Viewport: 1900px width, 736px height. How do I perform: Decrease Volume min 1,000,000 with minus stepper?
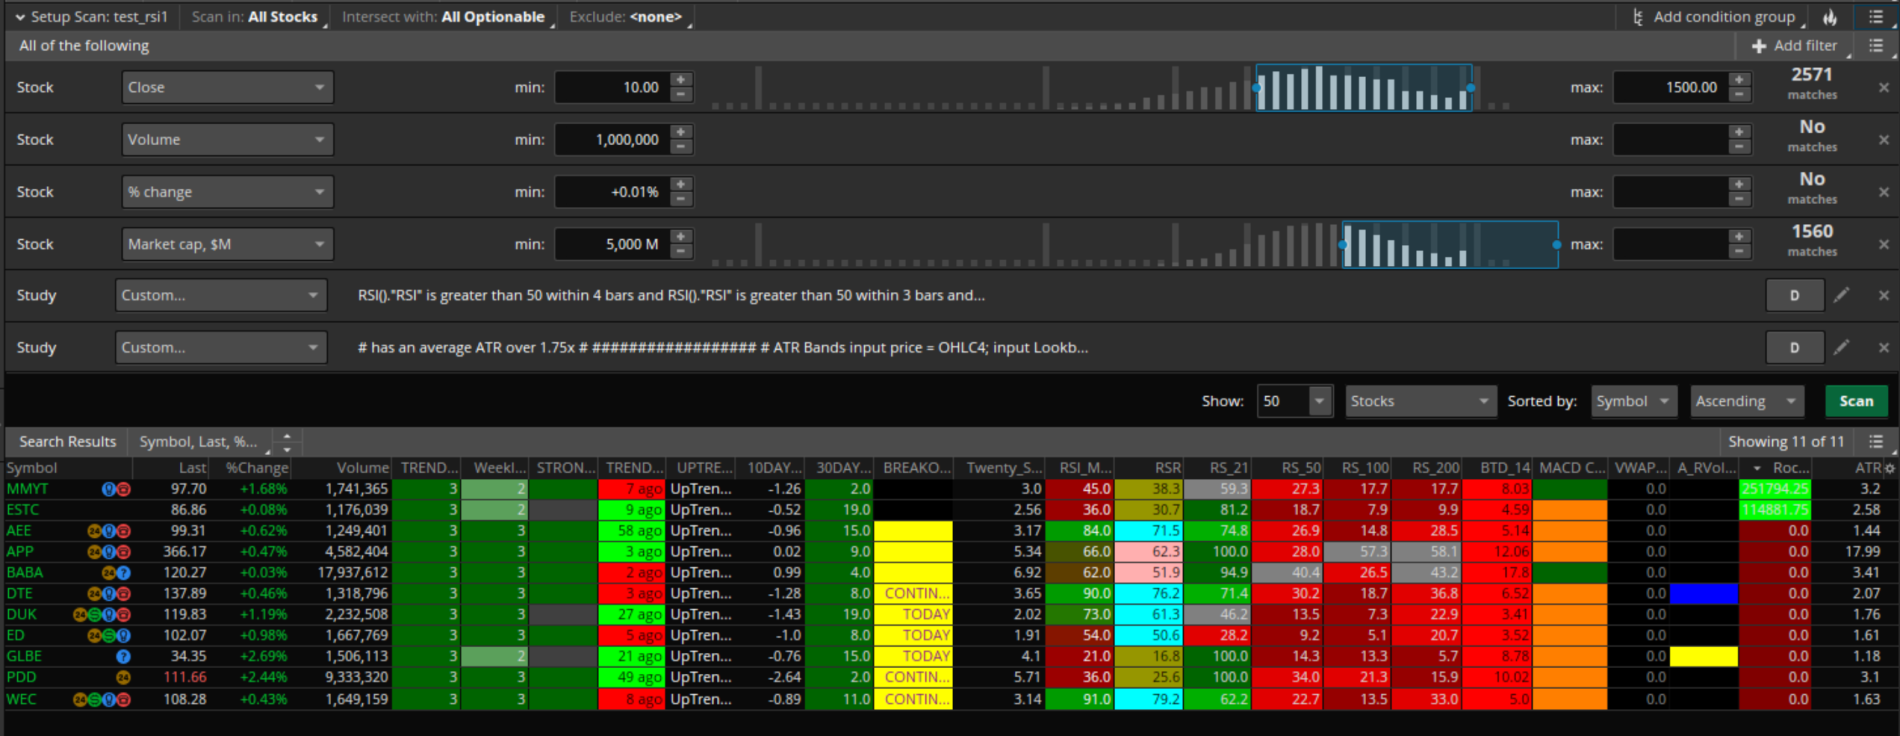tap(681, 147)
